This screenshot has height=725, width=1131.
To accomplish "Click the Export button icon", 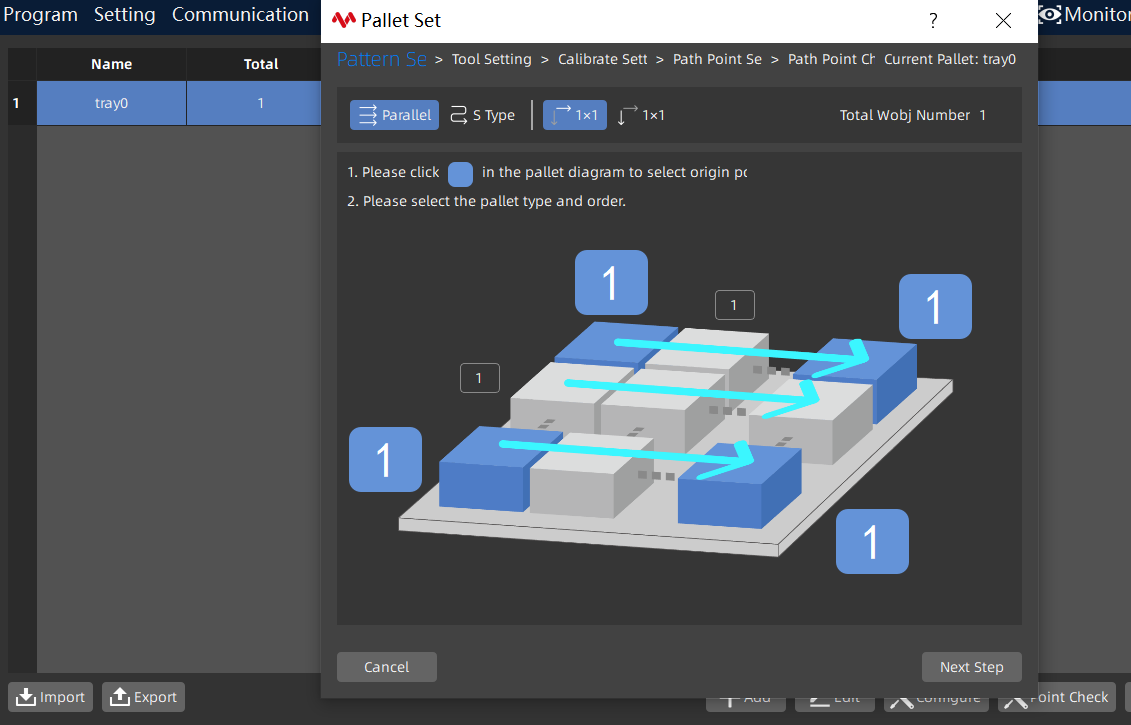I will coord(120,697).
